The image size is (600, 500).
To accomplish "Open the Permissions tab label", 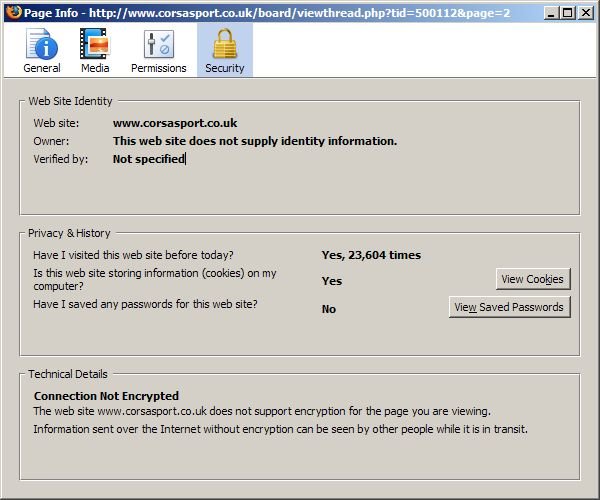I will 158,68.
